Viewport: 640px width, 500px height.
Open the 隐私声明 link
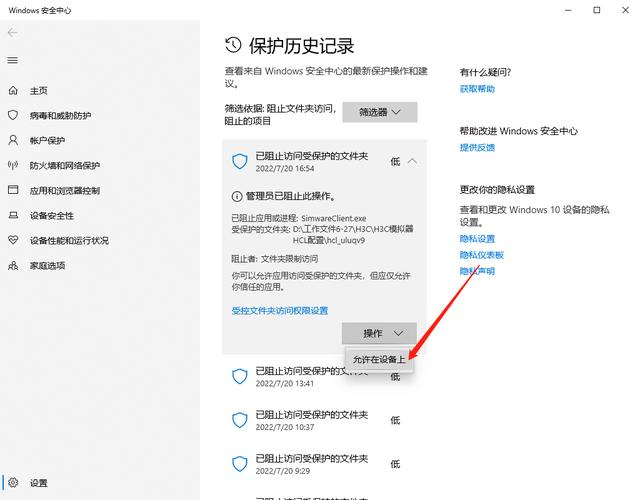[x=477, y=271]
